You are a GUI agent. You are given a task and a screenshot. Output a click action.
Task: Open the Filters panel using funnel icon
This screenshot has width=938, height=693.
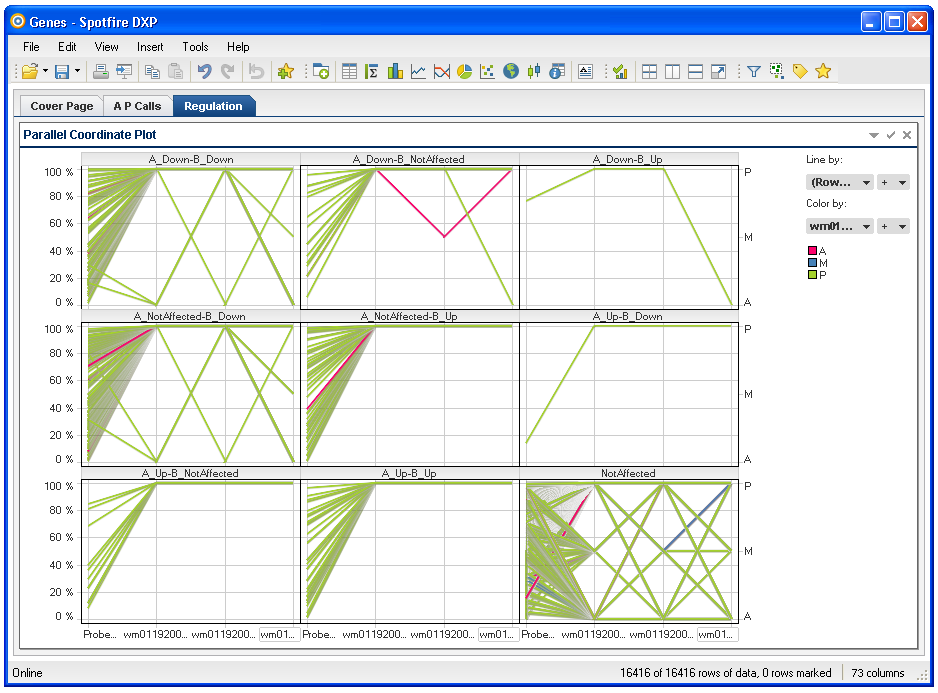click(754, 71)
